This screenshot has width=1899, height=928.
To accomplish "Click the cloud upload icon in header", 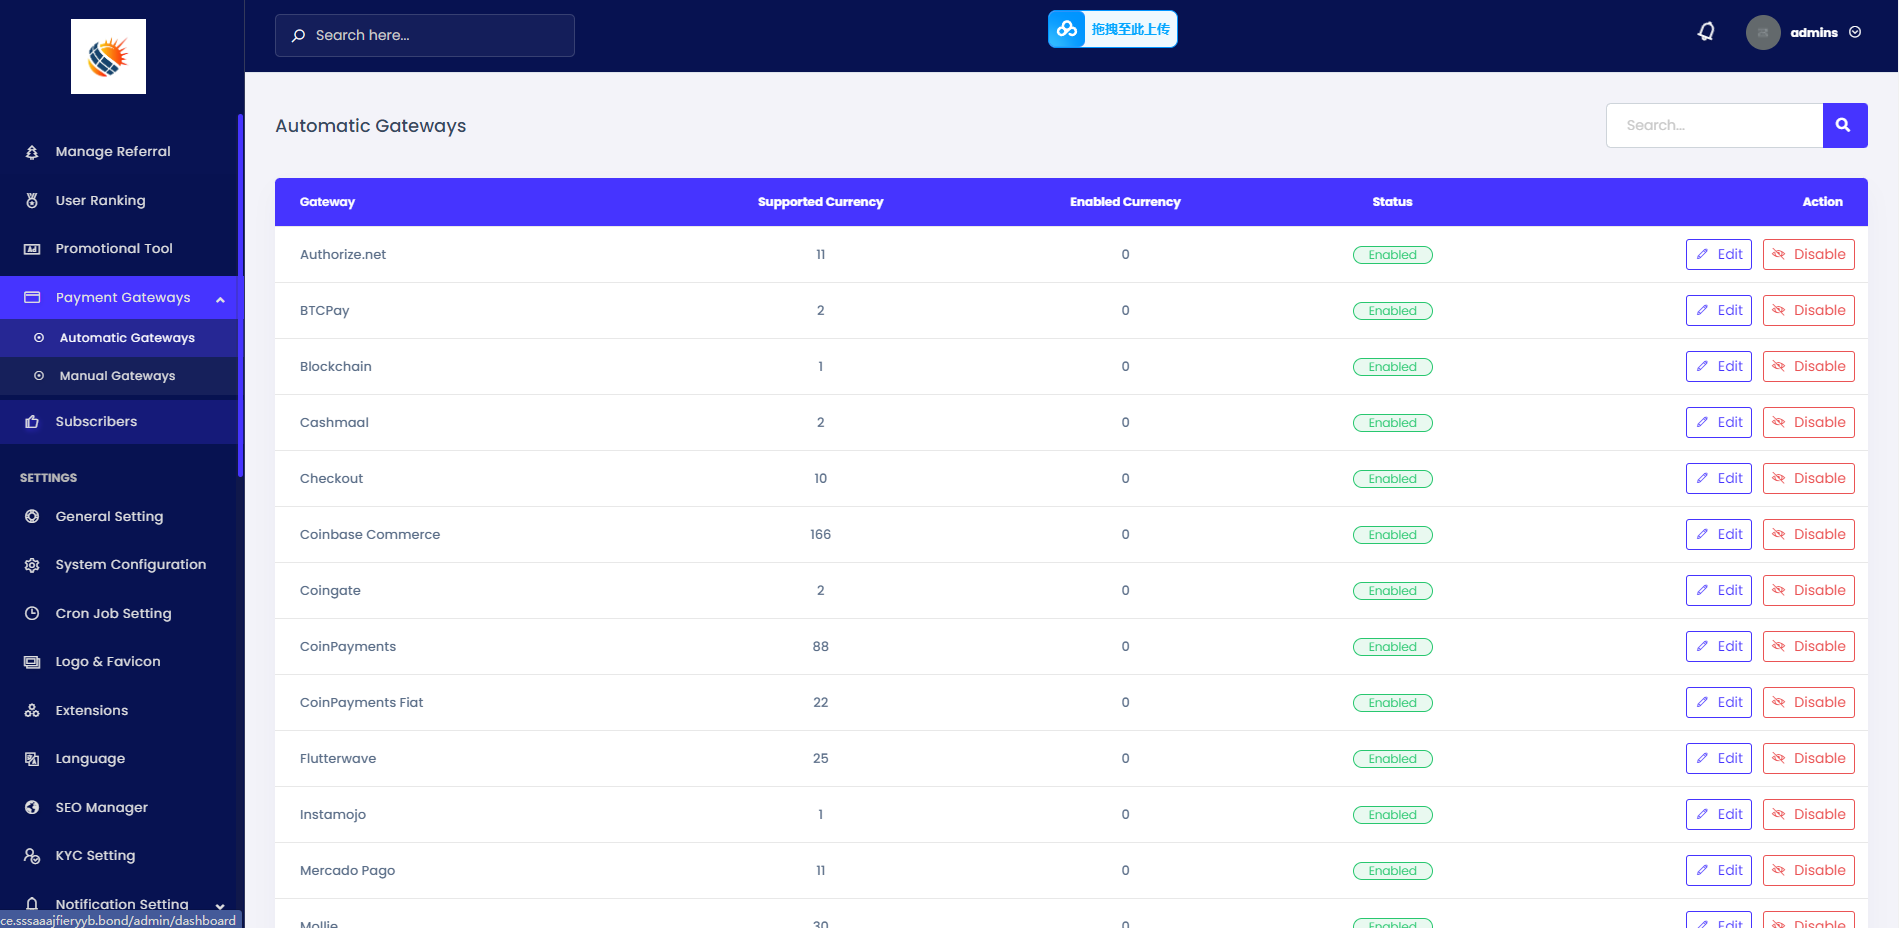I will 1067,29.
